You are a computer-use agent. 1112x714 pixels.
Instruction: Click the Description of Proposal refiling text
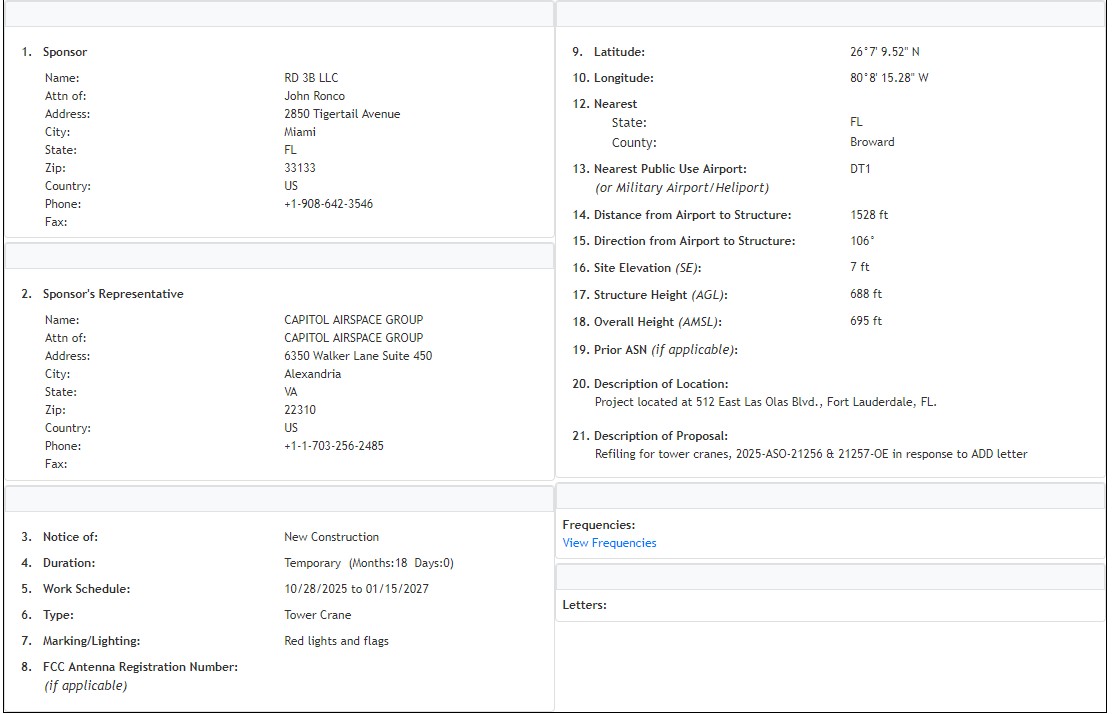(x=810, y=454)
